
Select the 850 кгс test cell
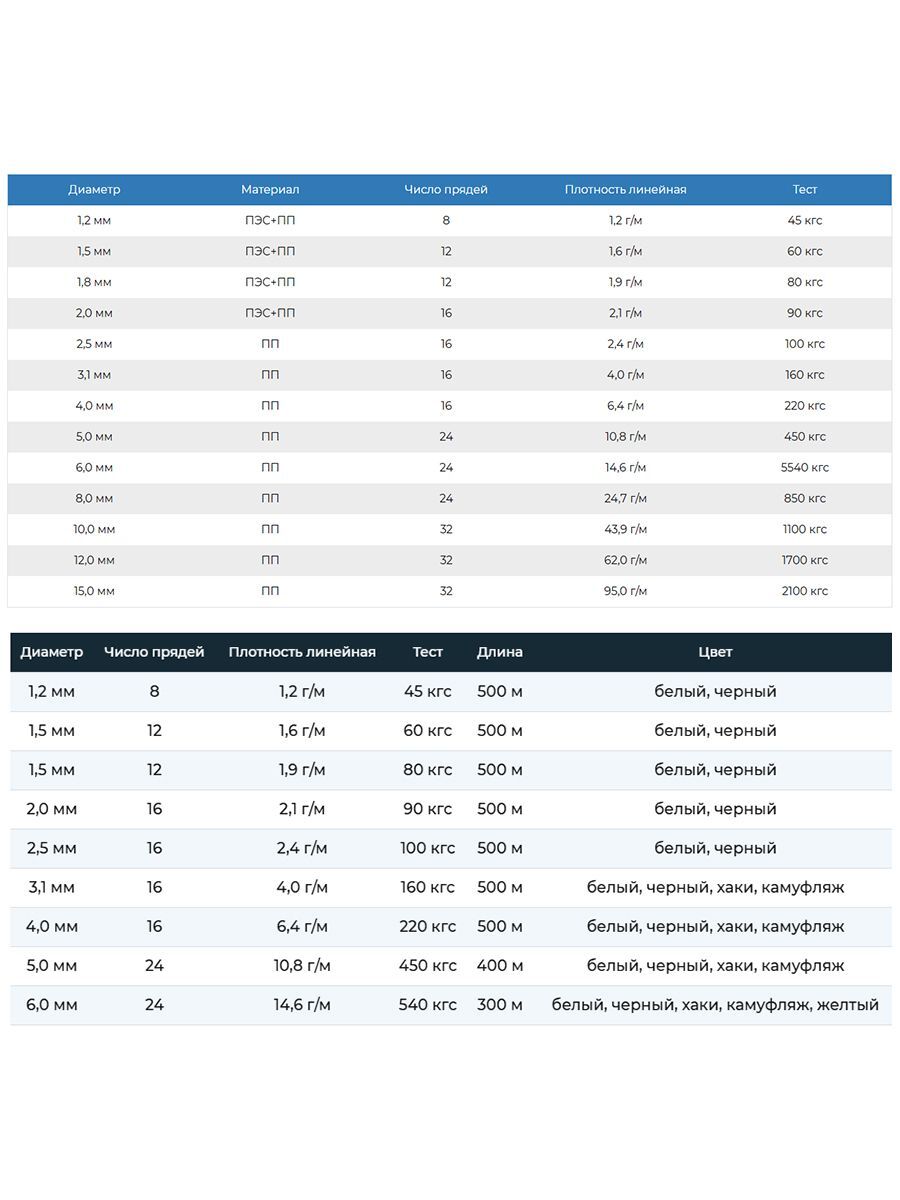(x=805, y=498)
